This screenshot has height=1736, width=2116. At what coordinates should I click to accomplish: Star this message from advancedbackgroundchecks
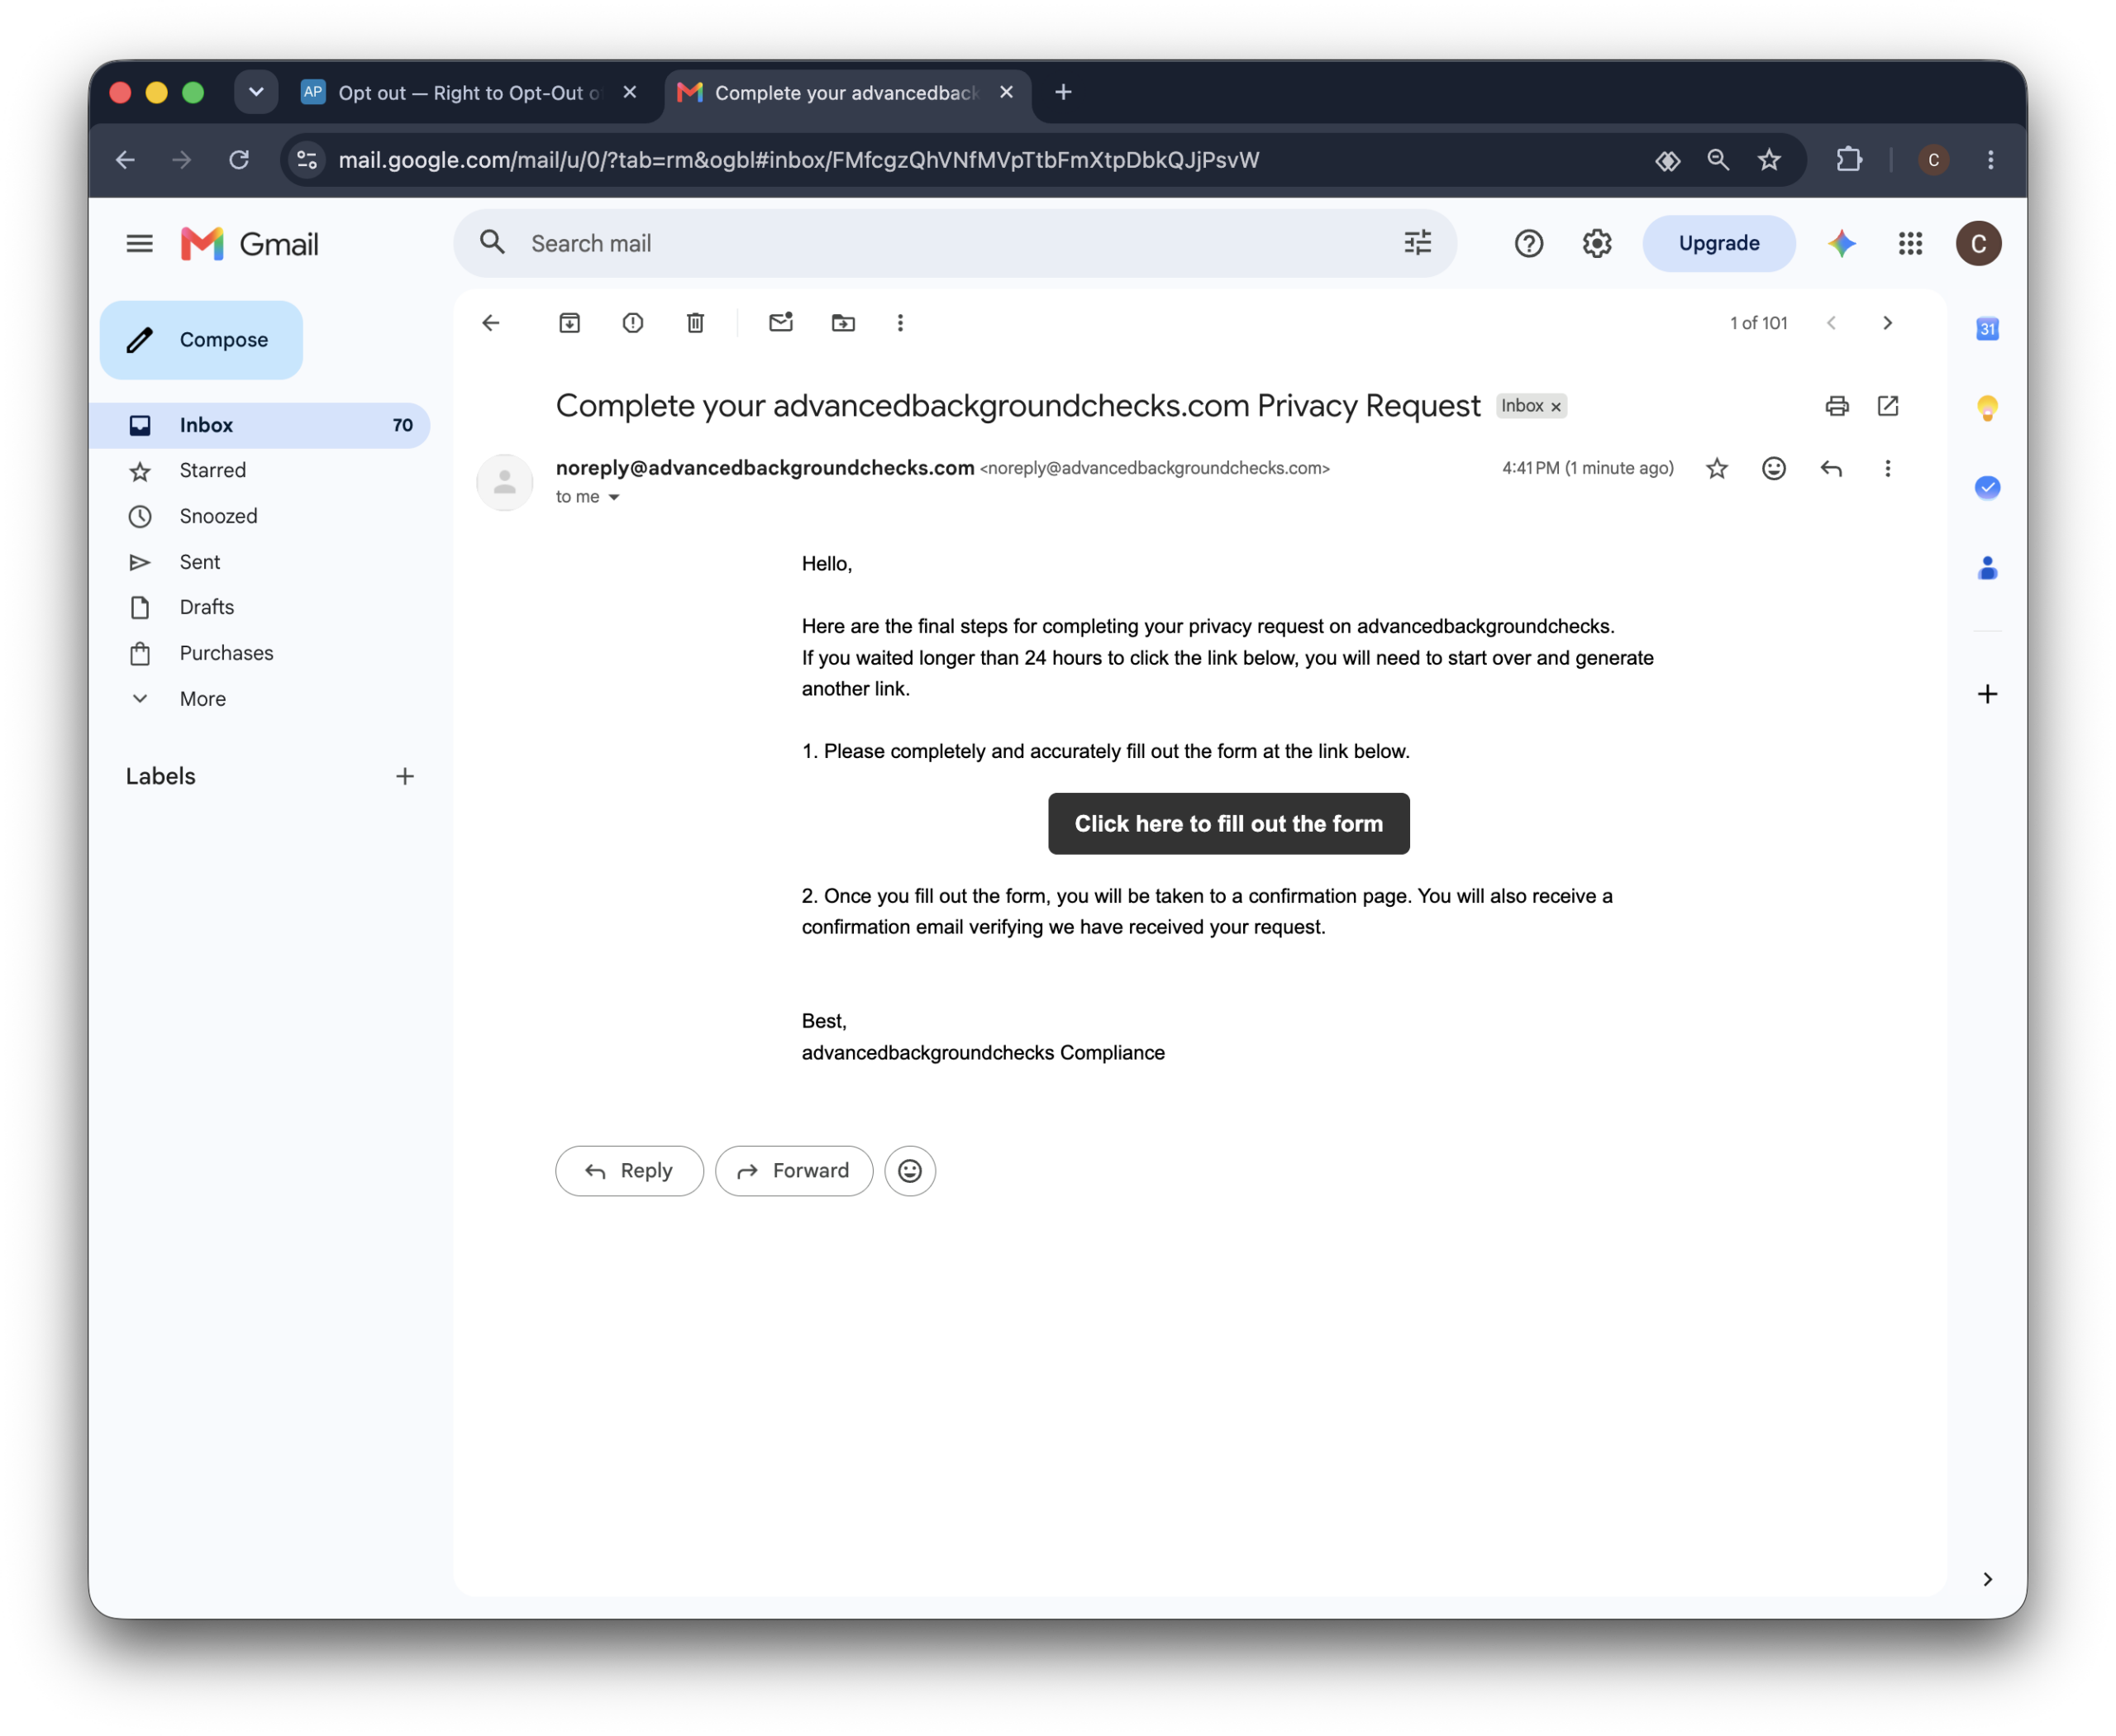click(1716, 468)
